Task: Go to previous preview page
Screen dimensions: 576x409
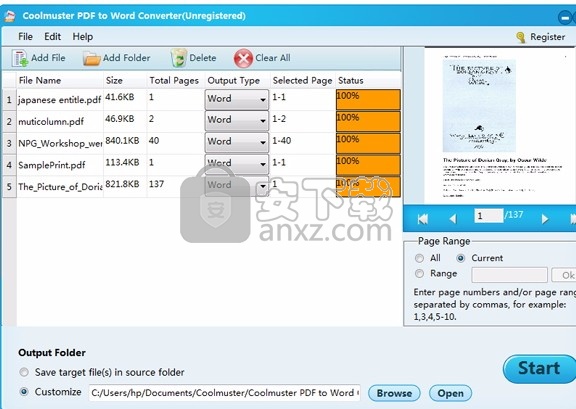Action: 453,219
